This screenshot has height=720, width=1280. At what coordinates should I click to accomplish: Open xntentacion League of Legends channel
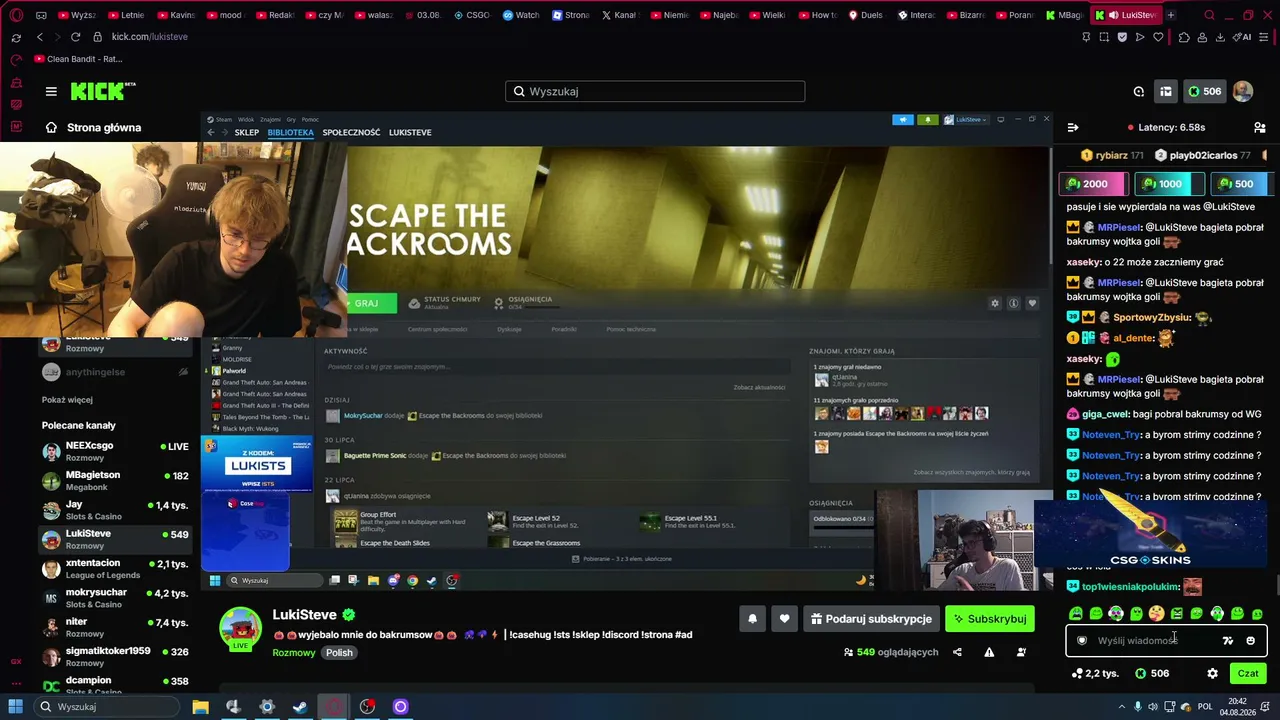(x=116, y=569)
